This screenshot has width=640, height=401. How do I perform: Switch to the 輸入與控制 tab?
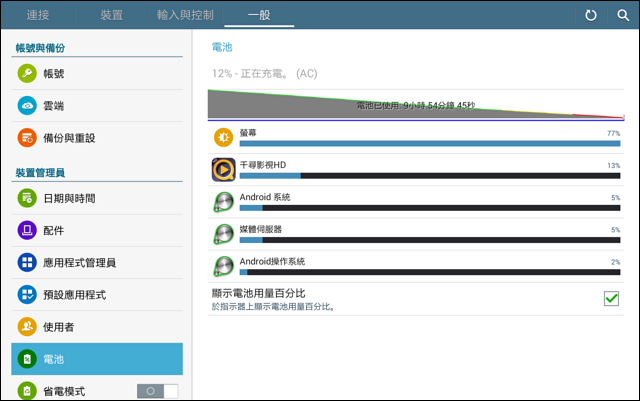tap(185, 15)
